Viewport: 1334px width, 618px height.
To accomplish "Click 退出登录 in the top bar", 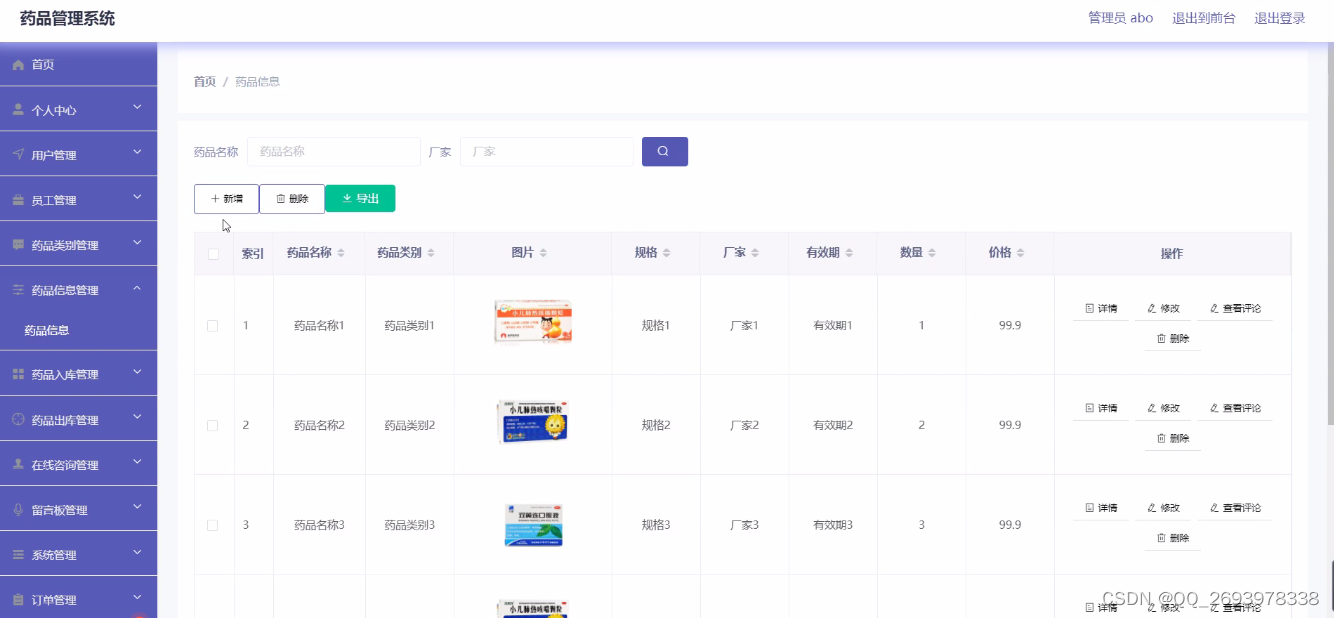I will pyautogui.click(x=1281, y=17).
